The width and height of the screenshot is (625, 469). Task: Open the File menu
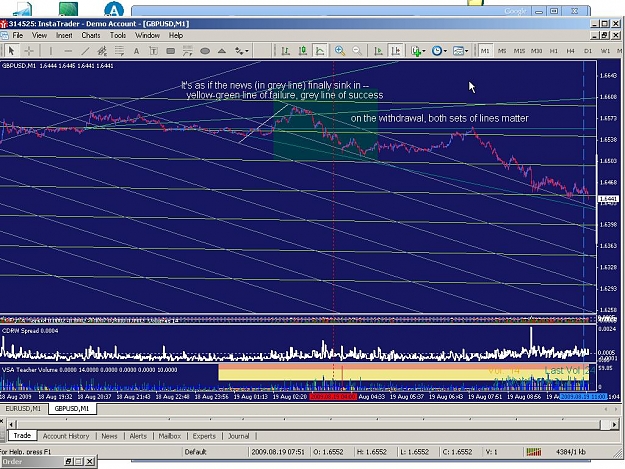point(18,35)
